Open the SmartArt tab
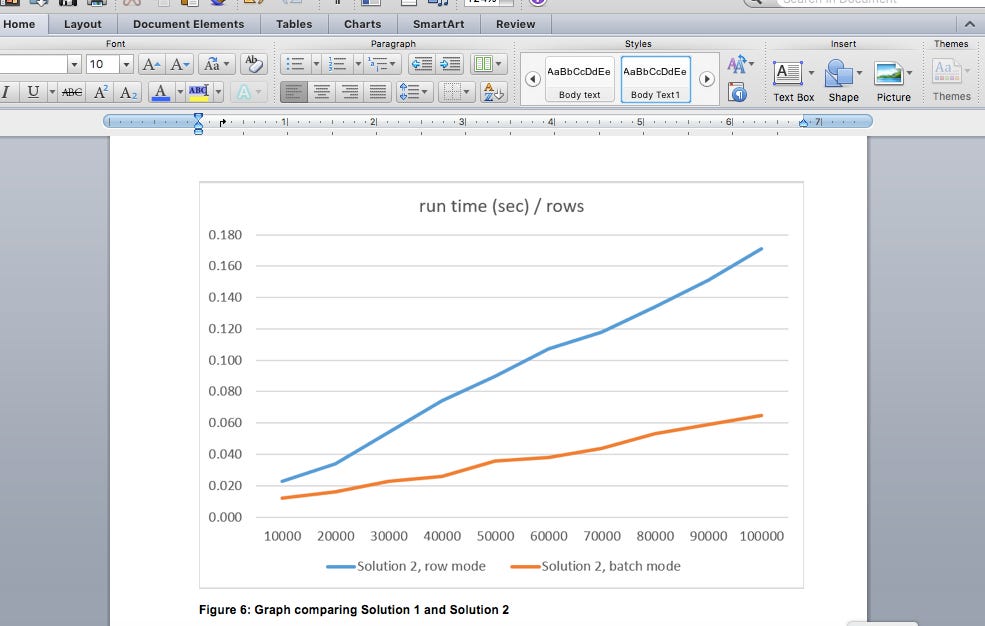Viewport: 985px width, 626px height. [x=438, y=24]
